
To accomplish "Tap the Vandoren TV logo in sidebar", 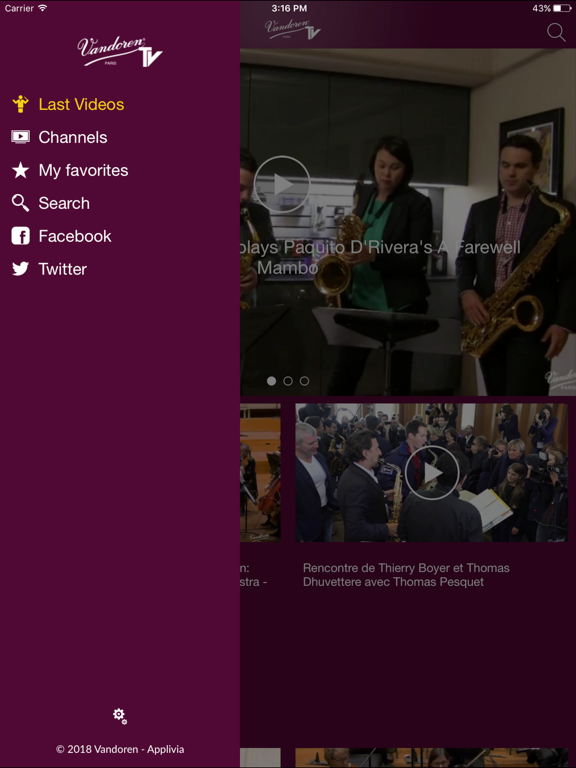I will tap(120, 51).
